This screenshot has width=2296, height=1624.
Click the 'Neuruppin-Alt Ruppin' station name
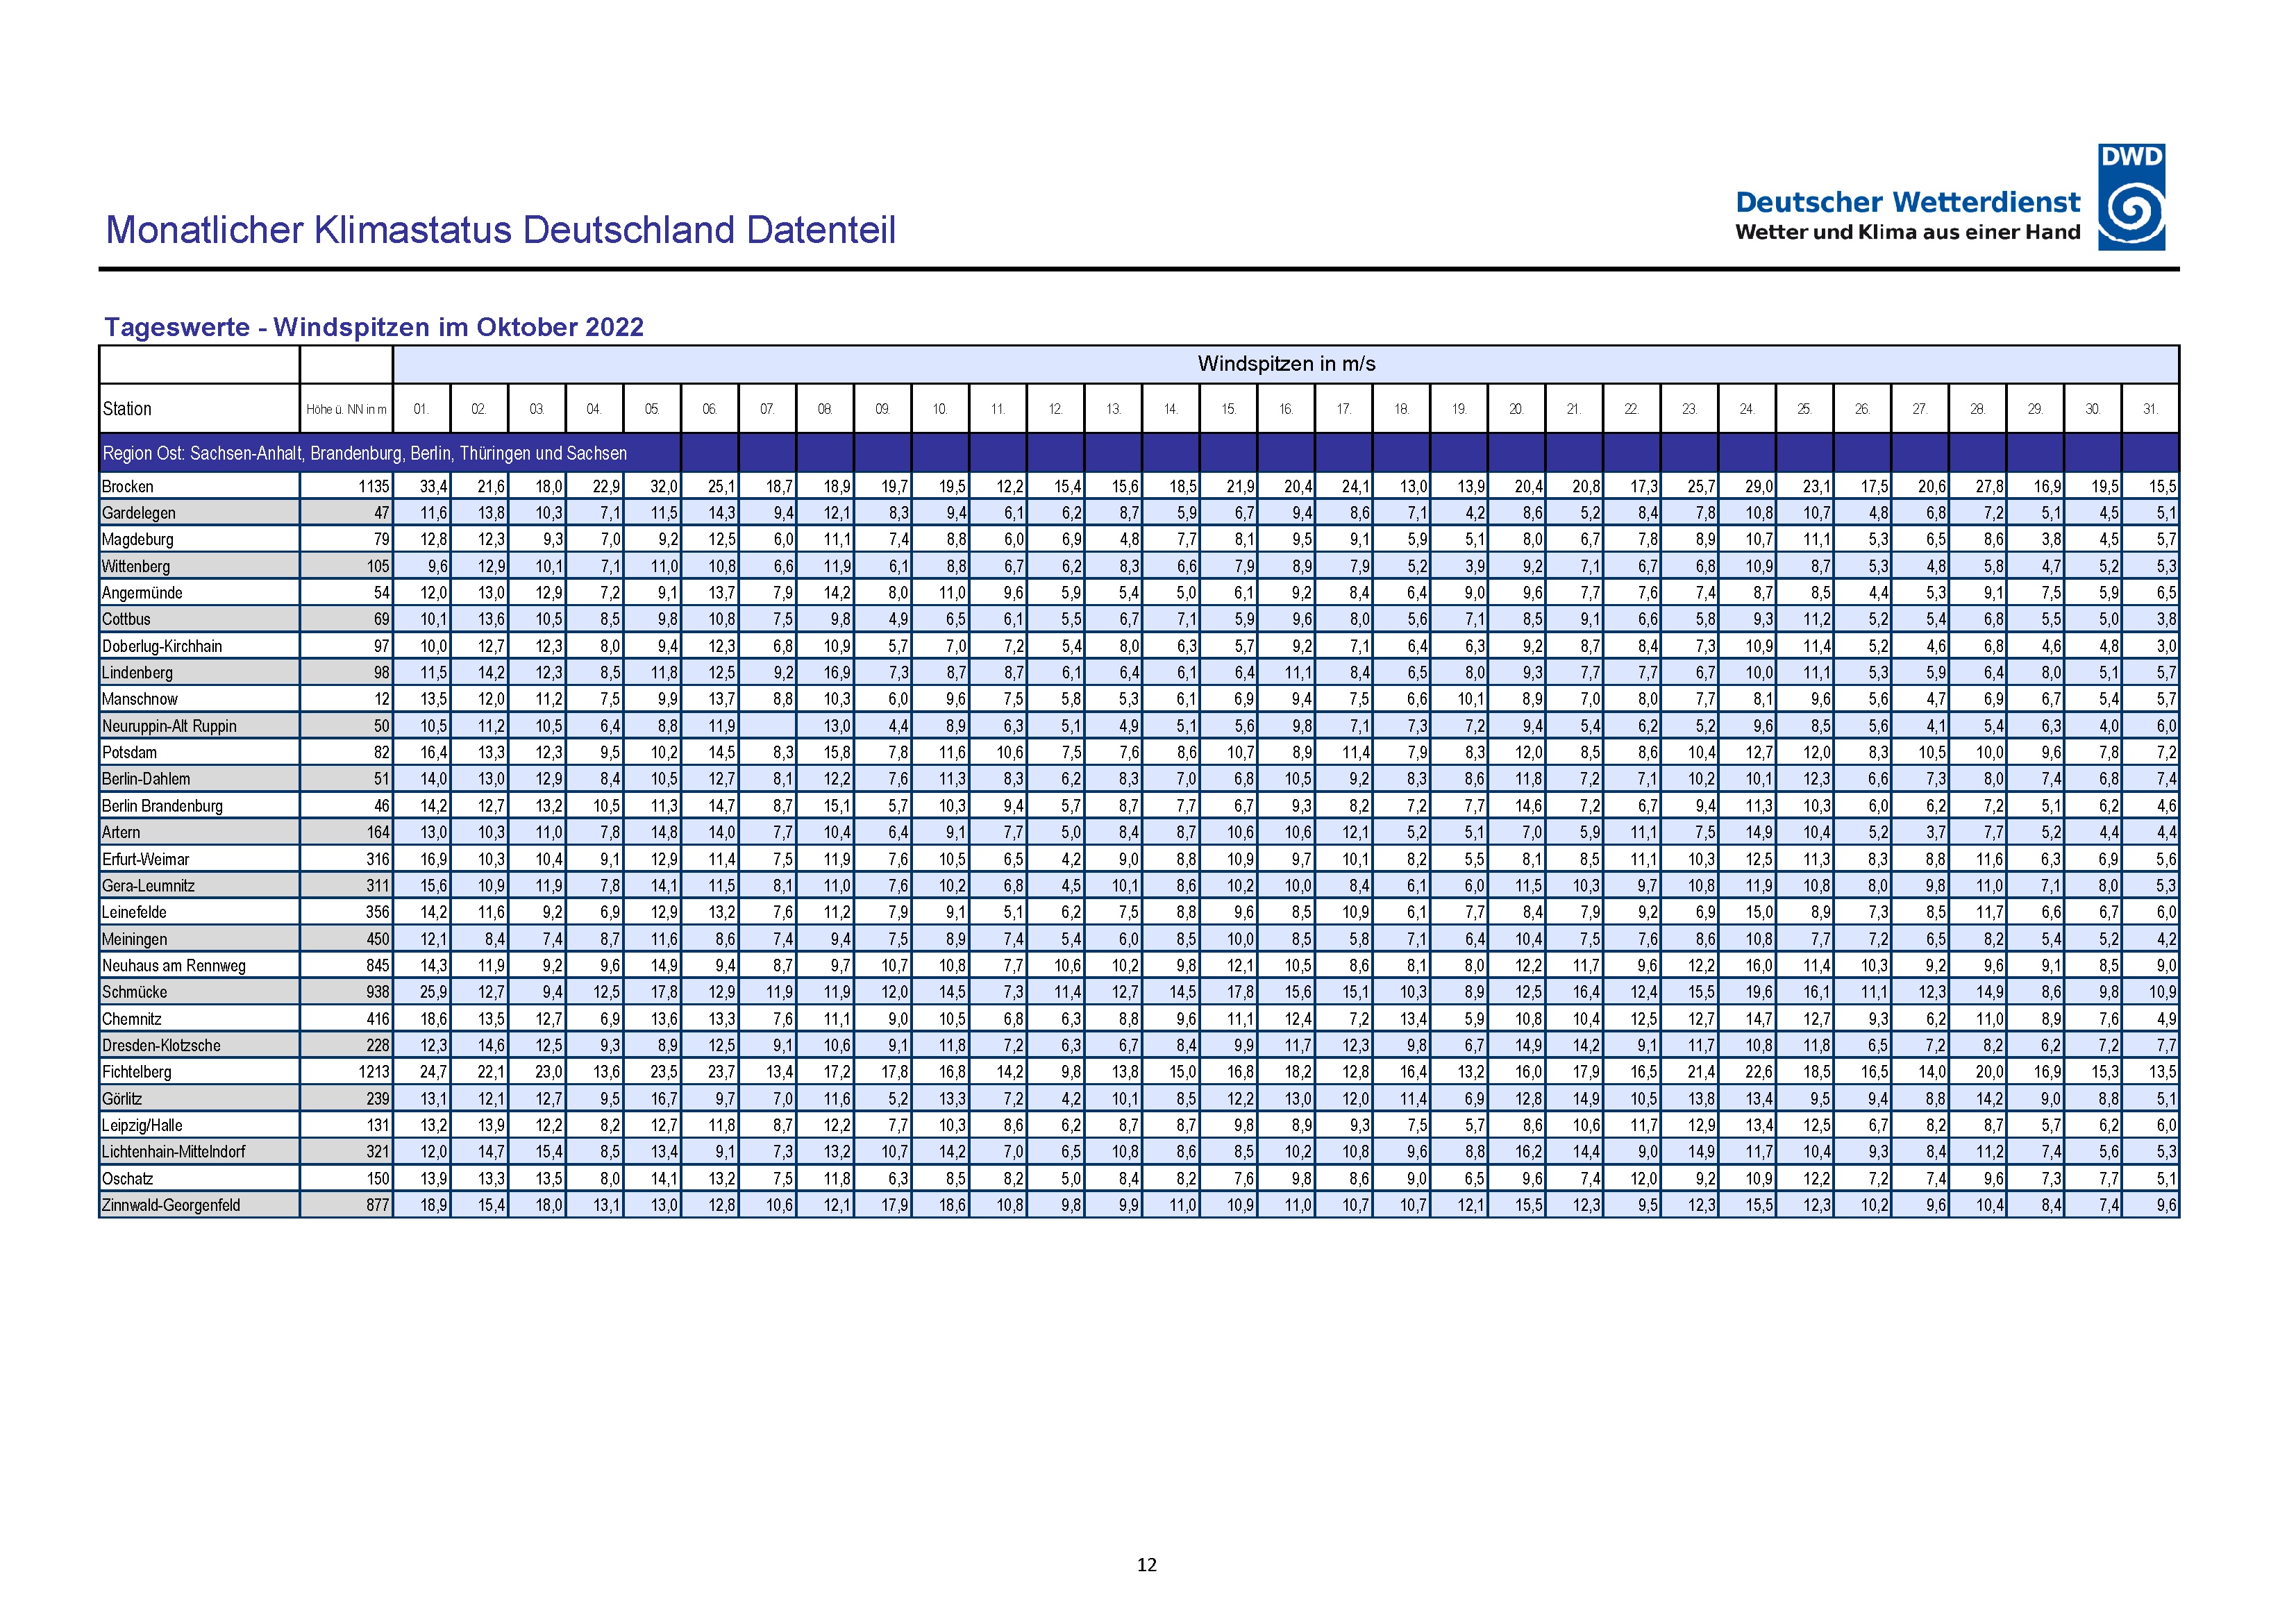pos(169,726)
